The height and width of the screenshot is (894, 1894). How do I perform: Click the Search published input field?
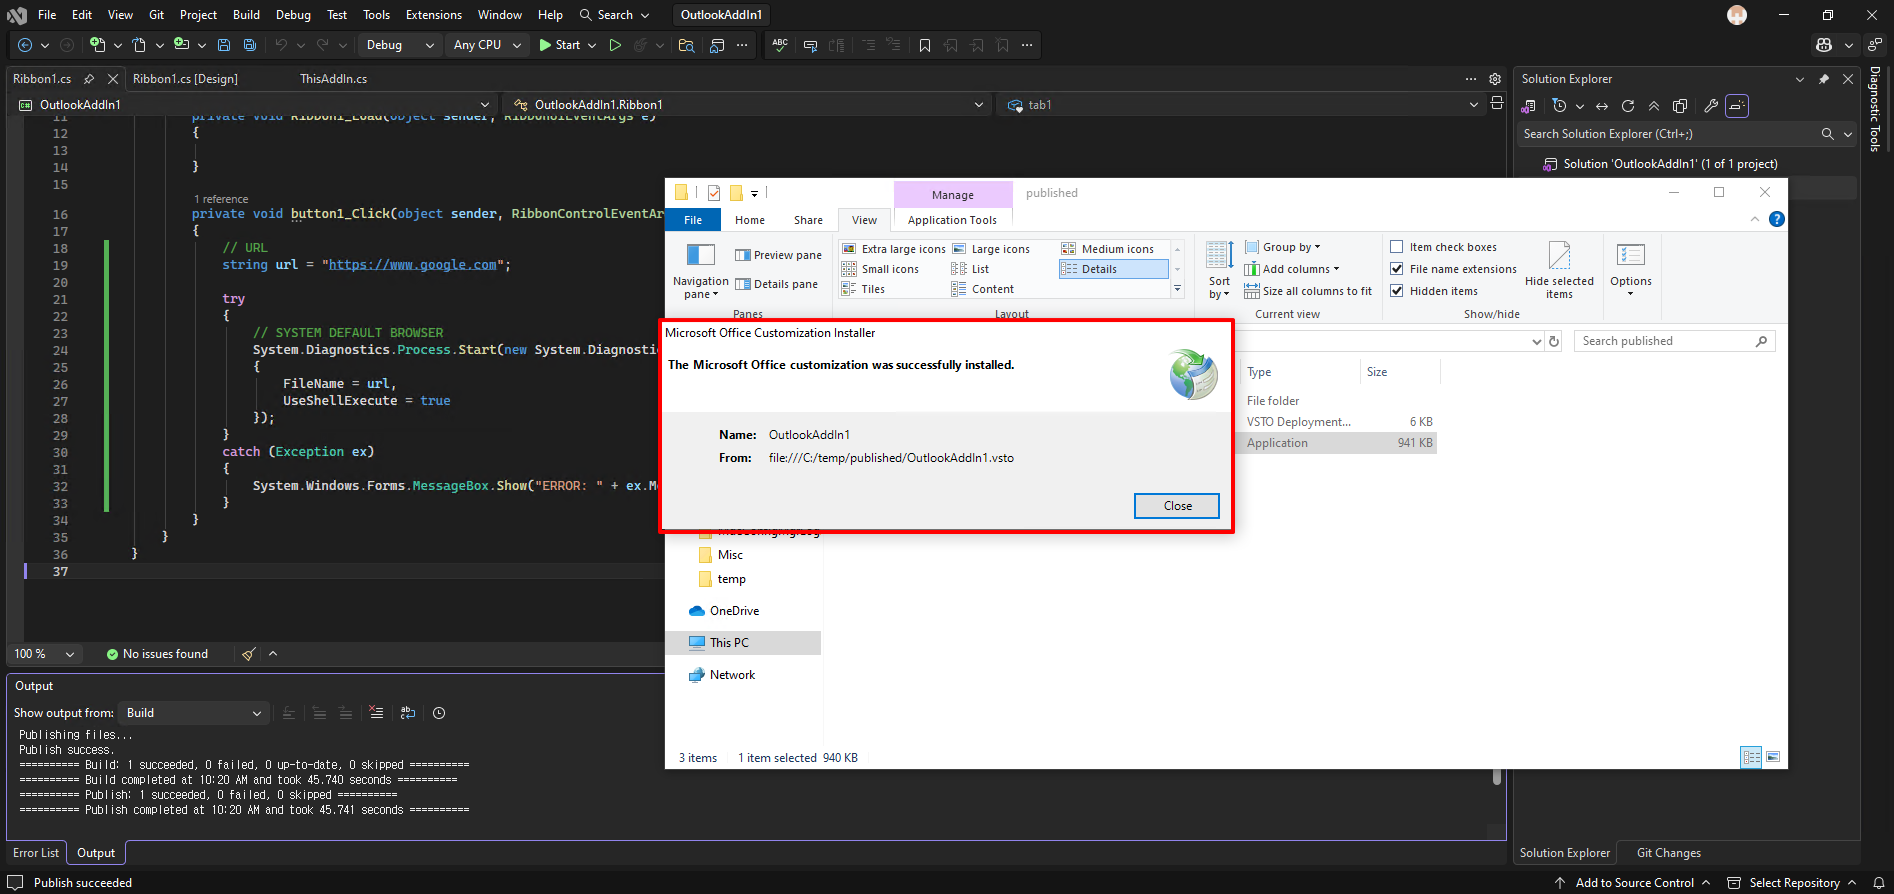[1674, 341]
